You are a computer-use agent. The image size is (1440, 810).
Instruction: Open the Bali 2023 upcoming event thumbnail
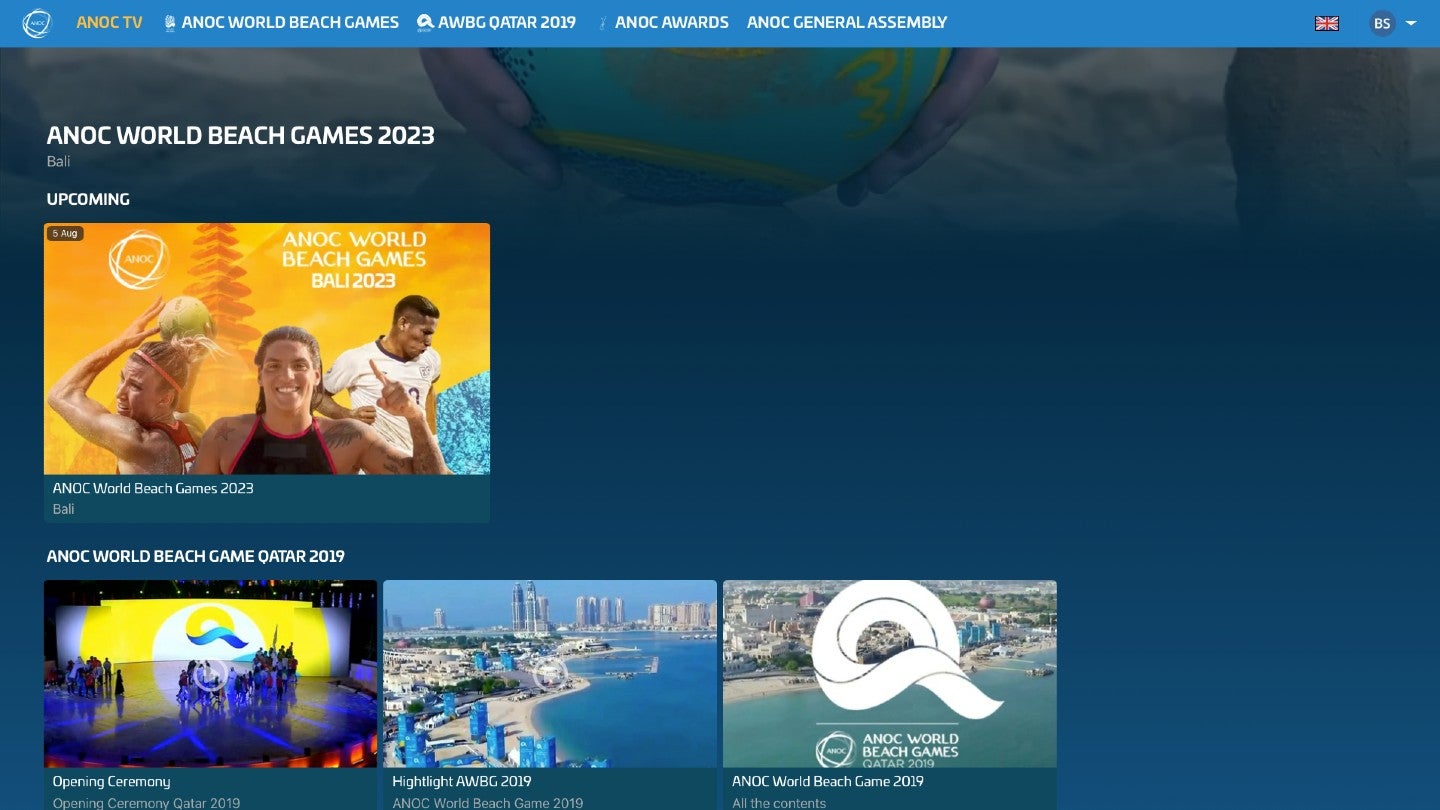coord(267,348)
